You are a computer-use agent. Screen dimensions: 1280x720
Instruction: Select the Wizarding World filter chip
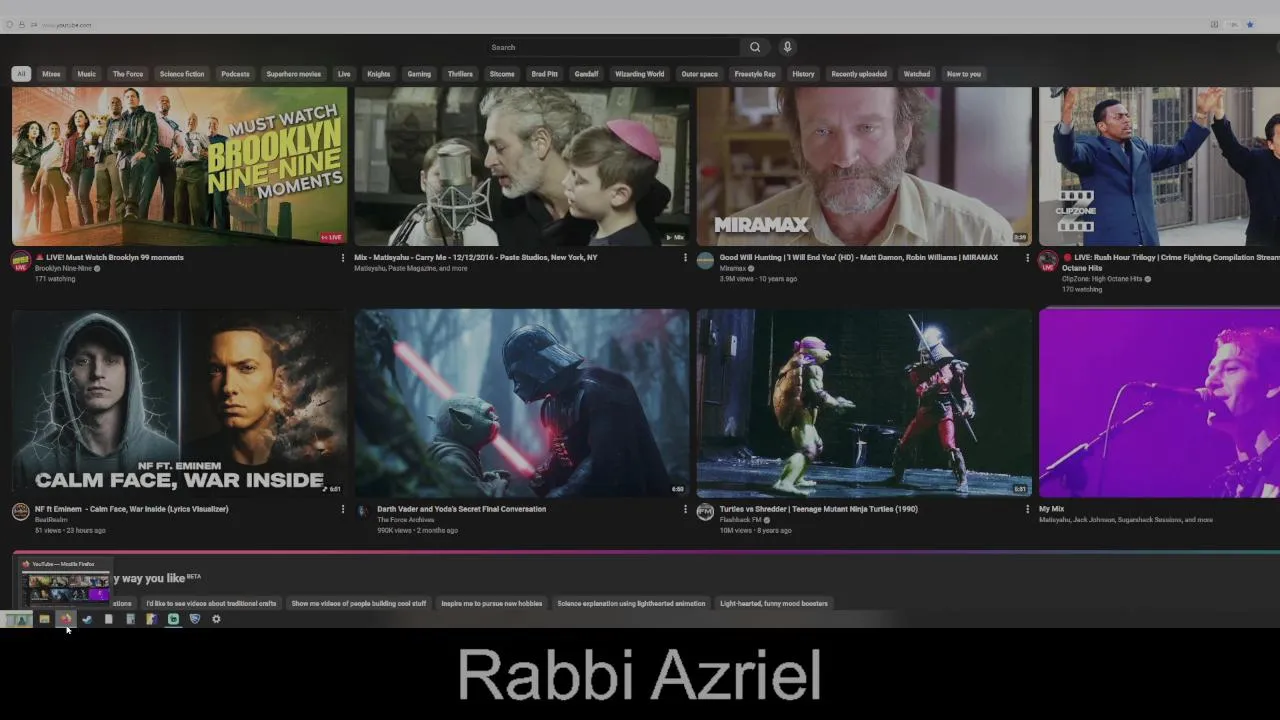coord(640,74)
